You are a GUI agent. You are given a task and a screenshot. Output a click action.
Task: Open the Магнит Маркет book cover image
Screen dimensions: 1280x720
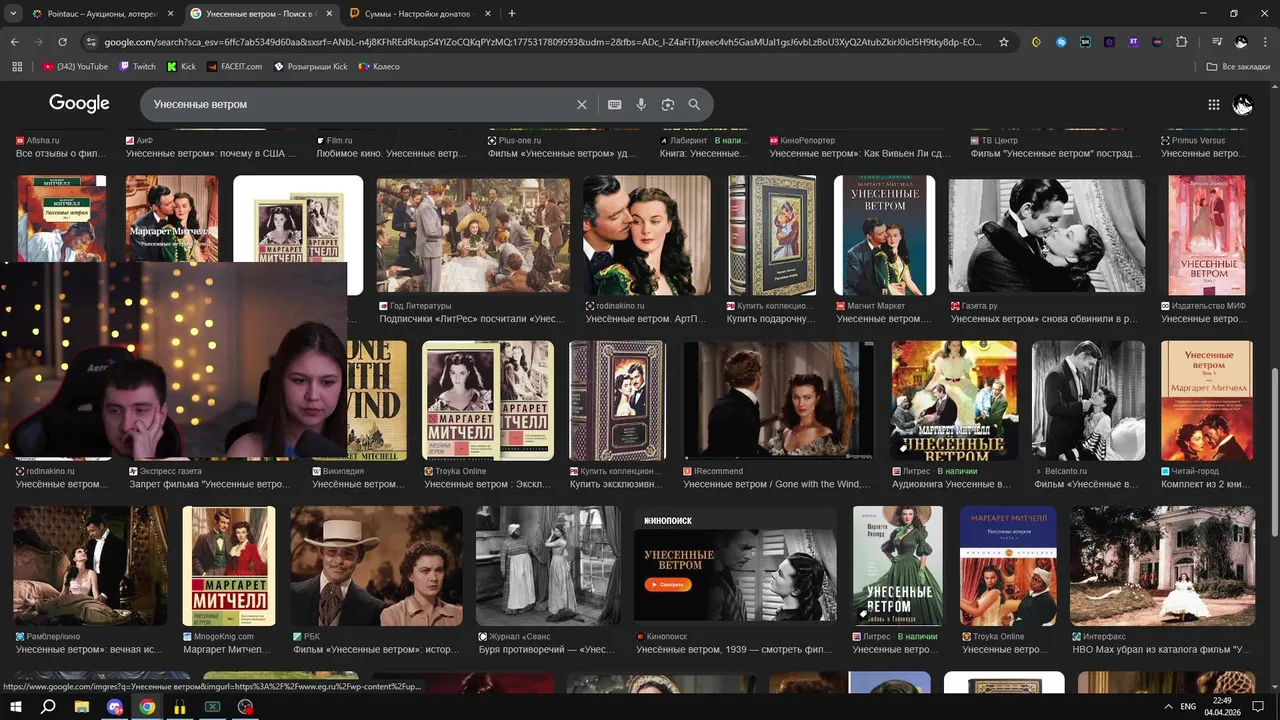click(x=885, y=236)
